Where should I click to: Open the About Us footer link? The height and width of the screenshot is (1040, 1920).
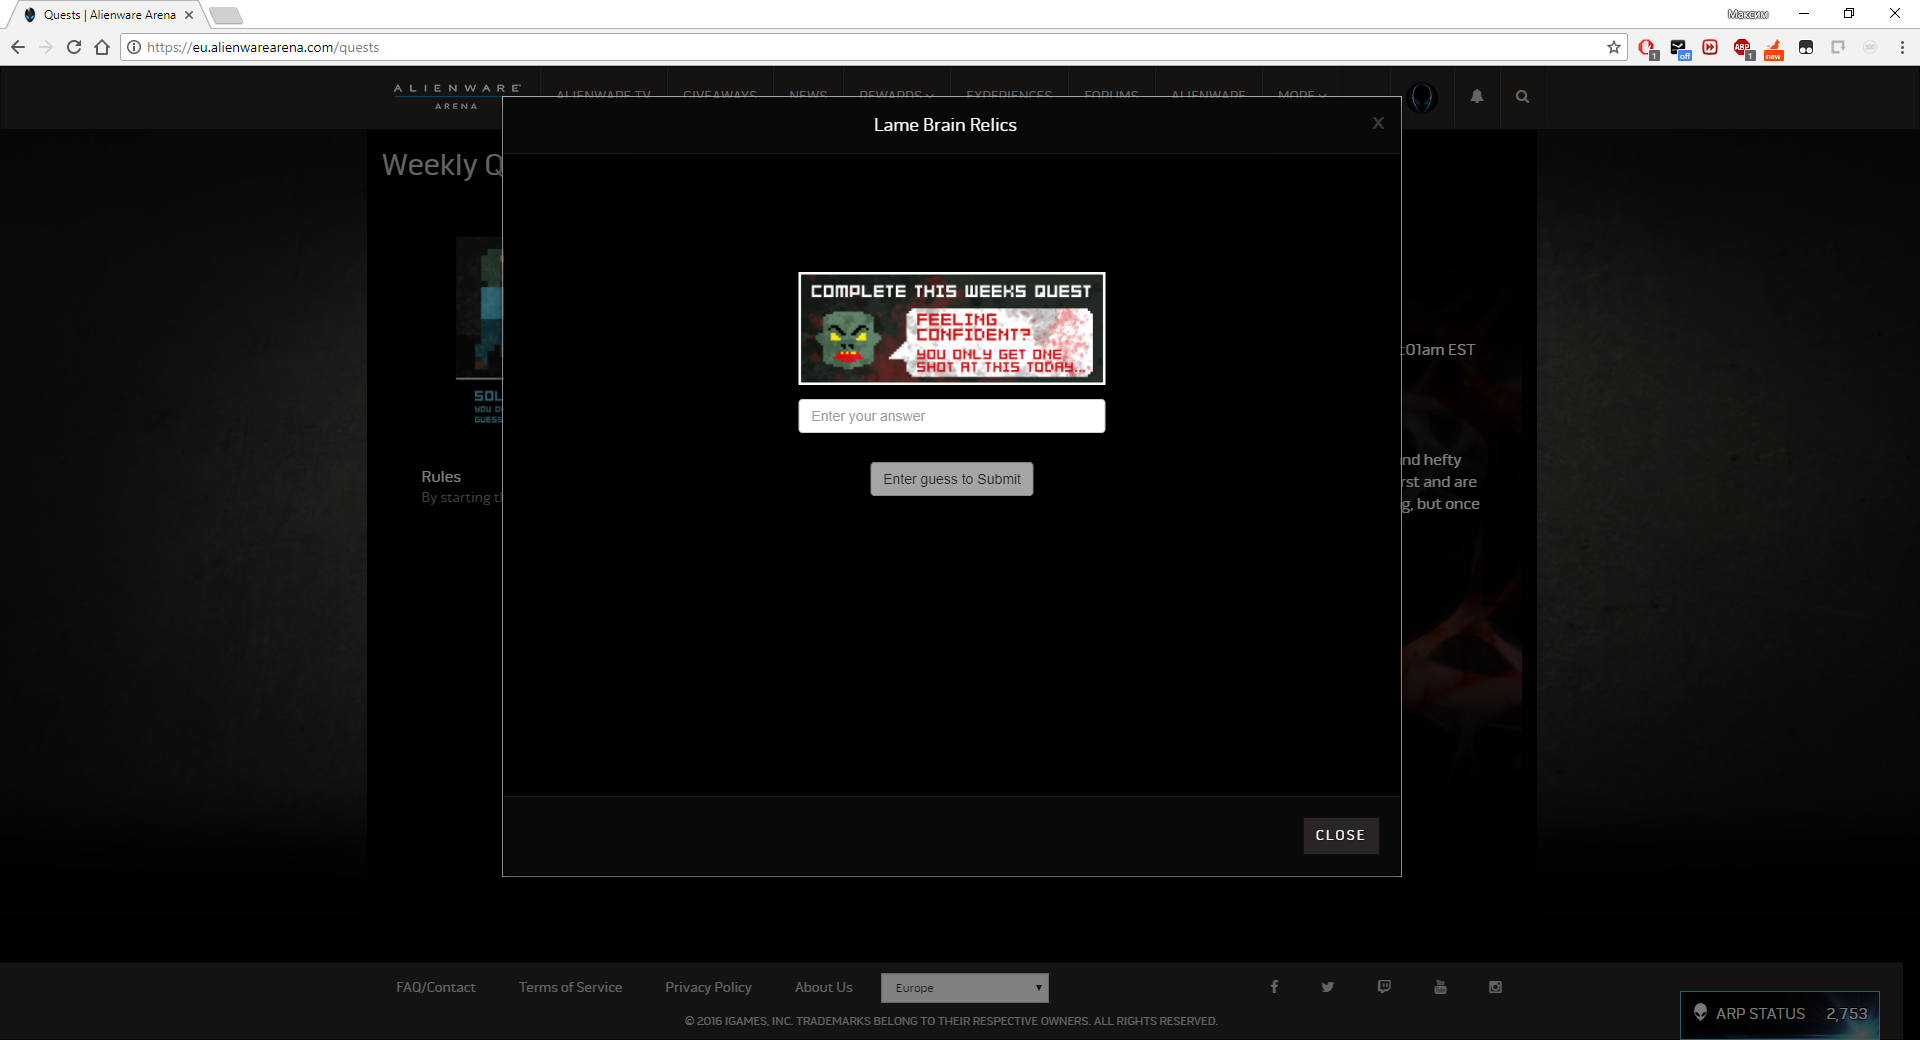tap(824, 987)
